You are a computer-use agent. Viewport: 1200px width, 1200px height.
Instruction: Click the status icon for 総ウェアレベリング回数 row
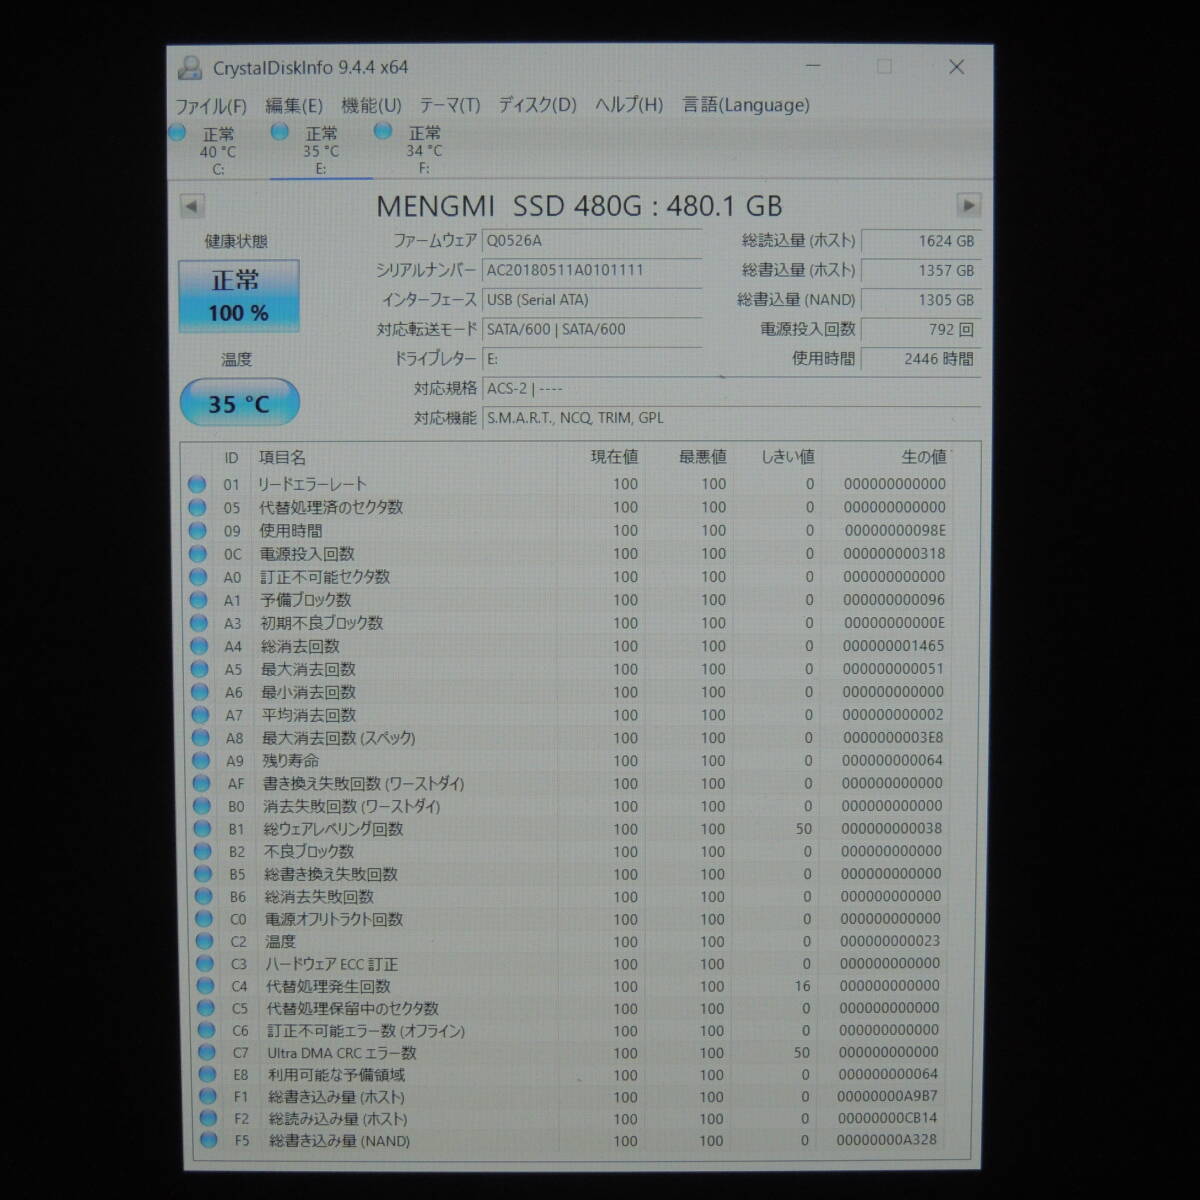coord(203,829)
